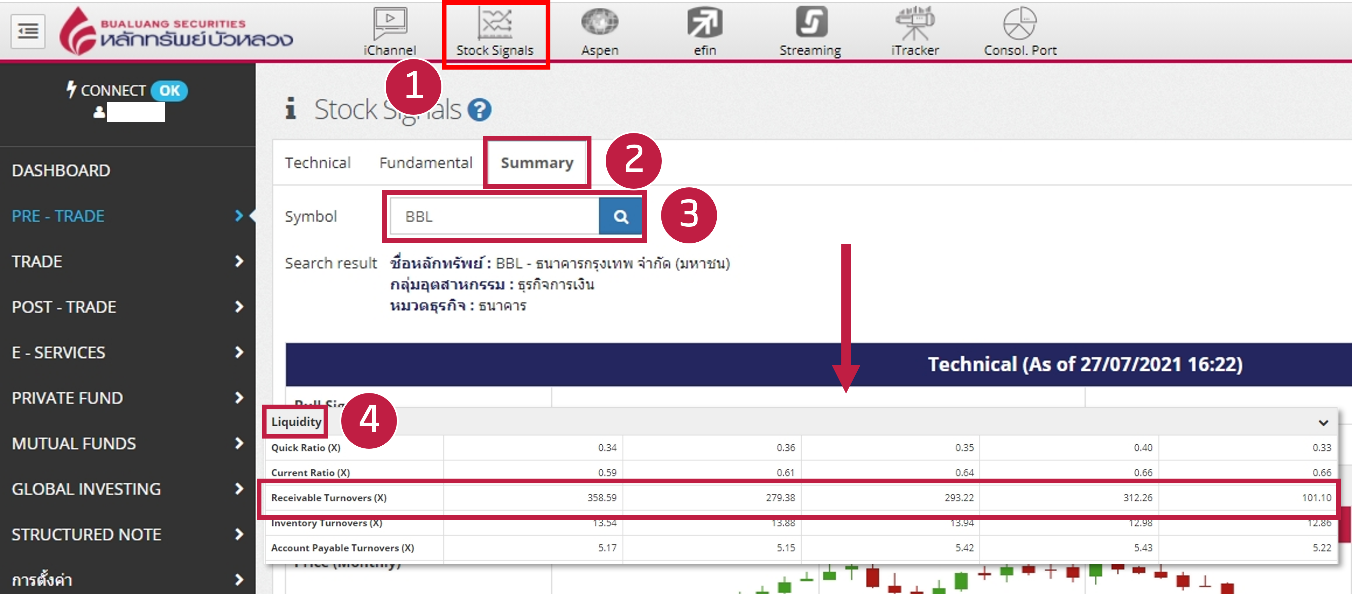Image resolution: width=1352 pixels, height=594 pixels.
Task: Click the hamburger menu toggle button
Action: coord(28,31)
